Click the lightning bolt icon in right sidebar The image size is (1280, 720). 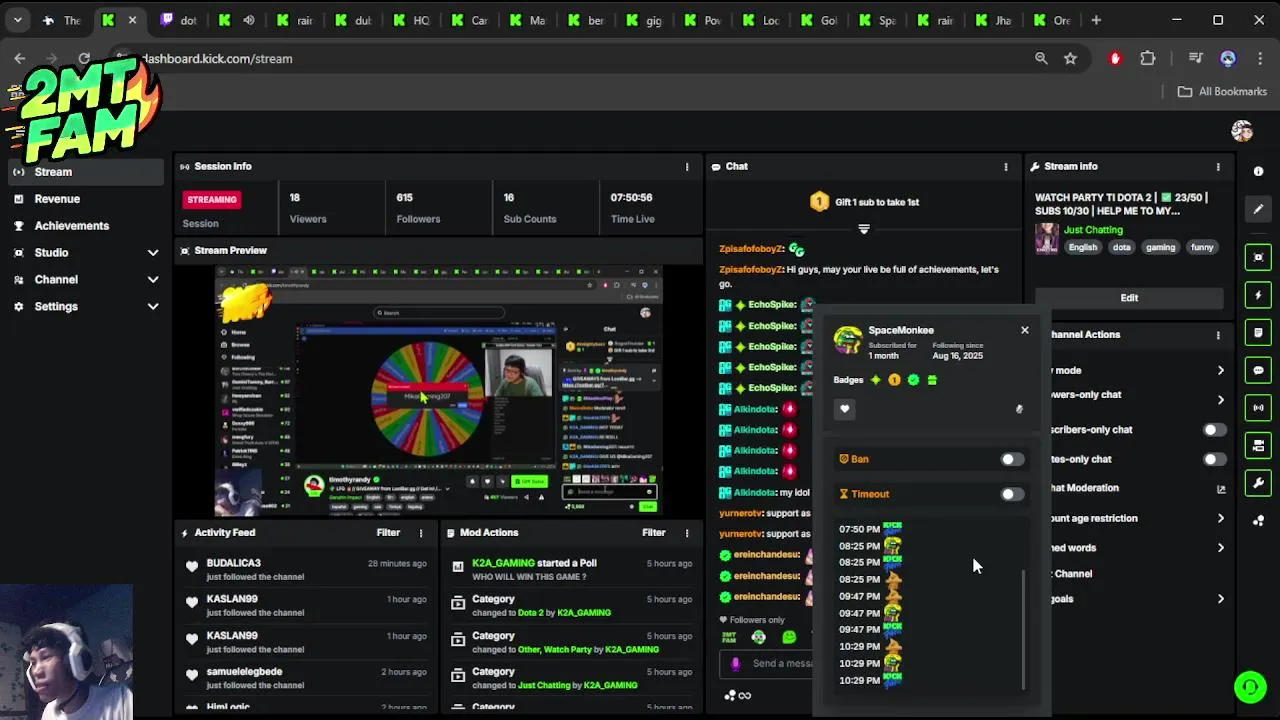1258,295
